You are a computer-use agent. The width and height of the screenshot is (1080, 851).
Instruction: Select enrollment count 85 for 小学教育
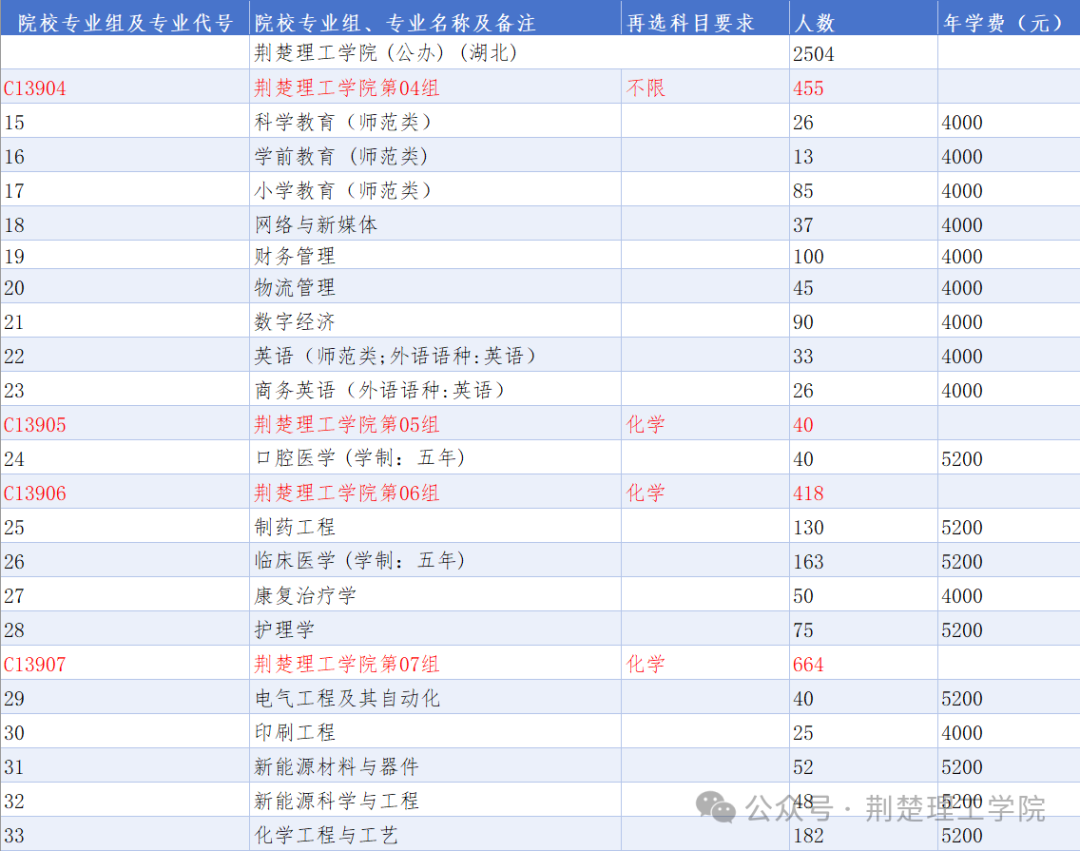point(803,191)
